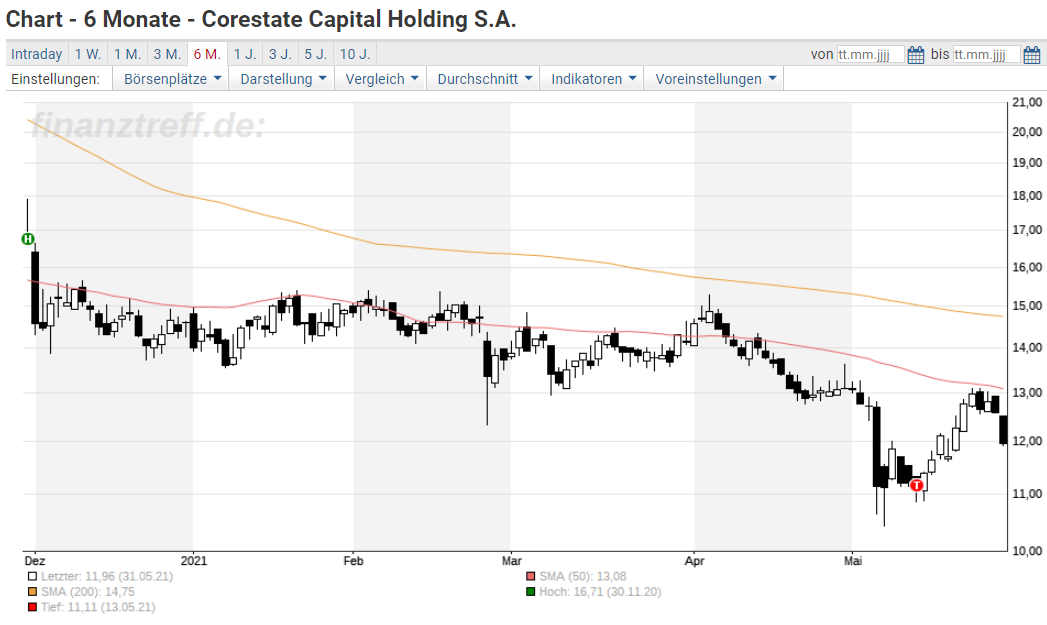Expand the Durchschnitt dropdown menu
Image resolution: width=1047 pixels, height=625 pixels.
click(485, 79)
